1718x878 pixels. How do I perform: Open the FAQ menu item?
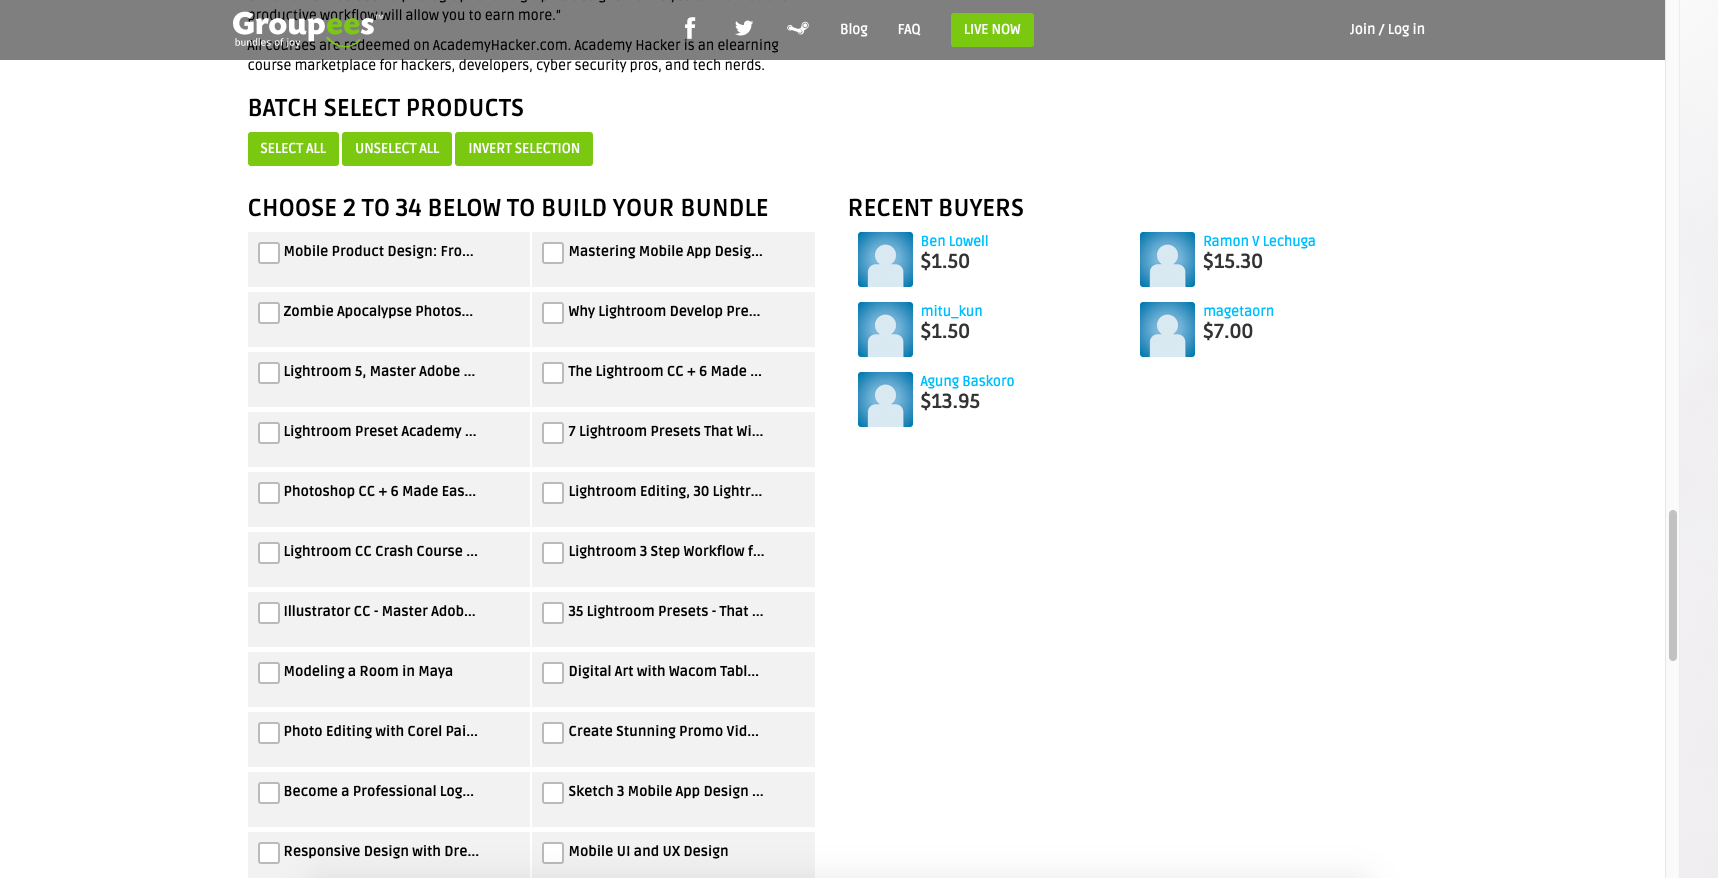(x=909, y=29)
